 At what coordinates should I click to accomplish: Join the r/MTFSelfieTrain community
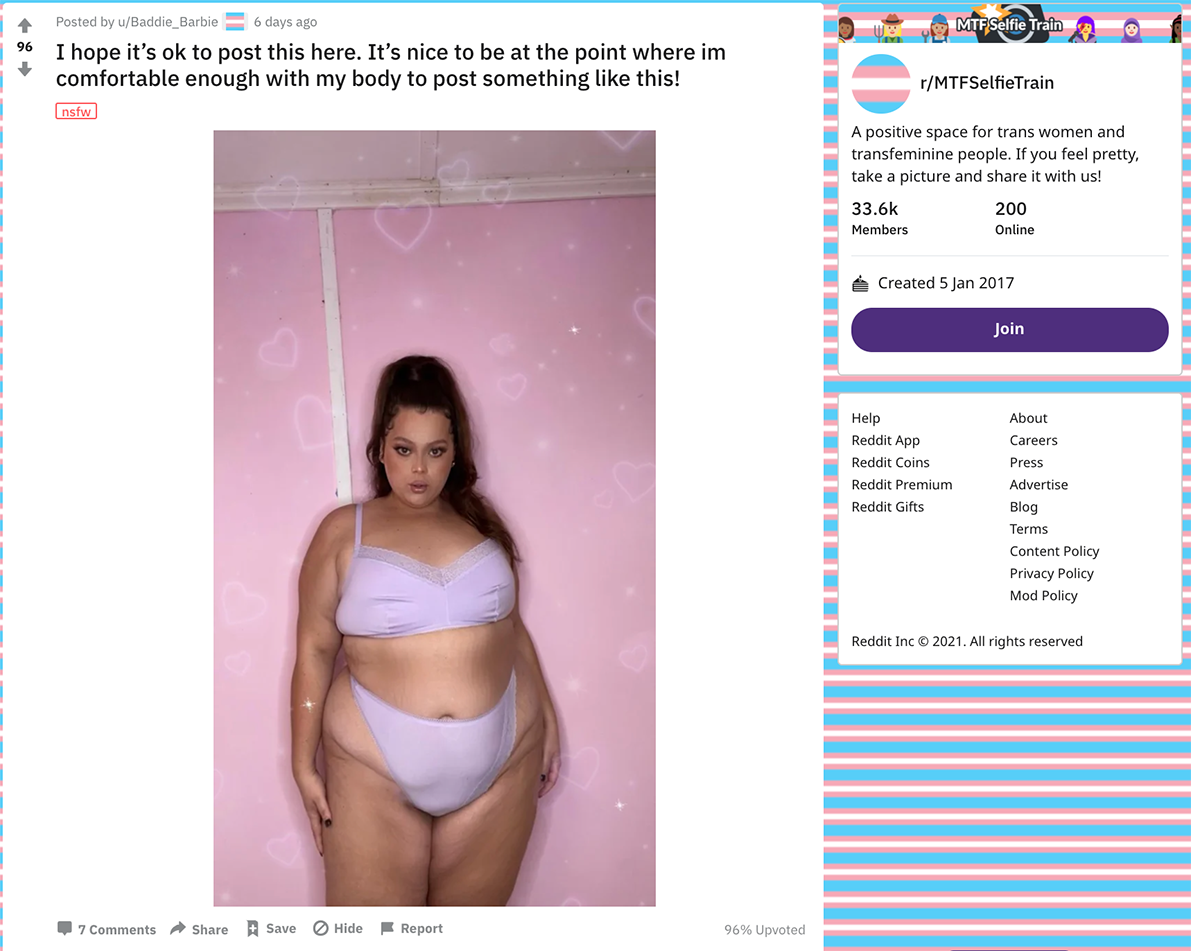coord(1009,329)
